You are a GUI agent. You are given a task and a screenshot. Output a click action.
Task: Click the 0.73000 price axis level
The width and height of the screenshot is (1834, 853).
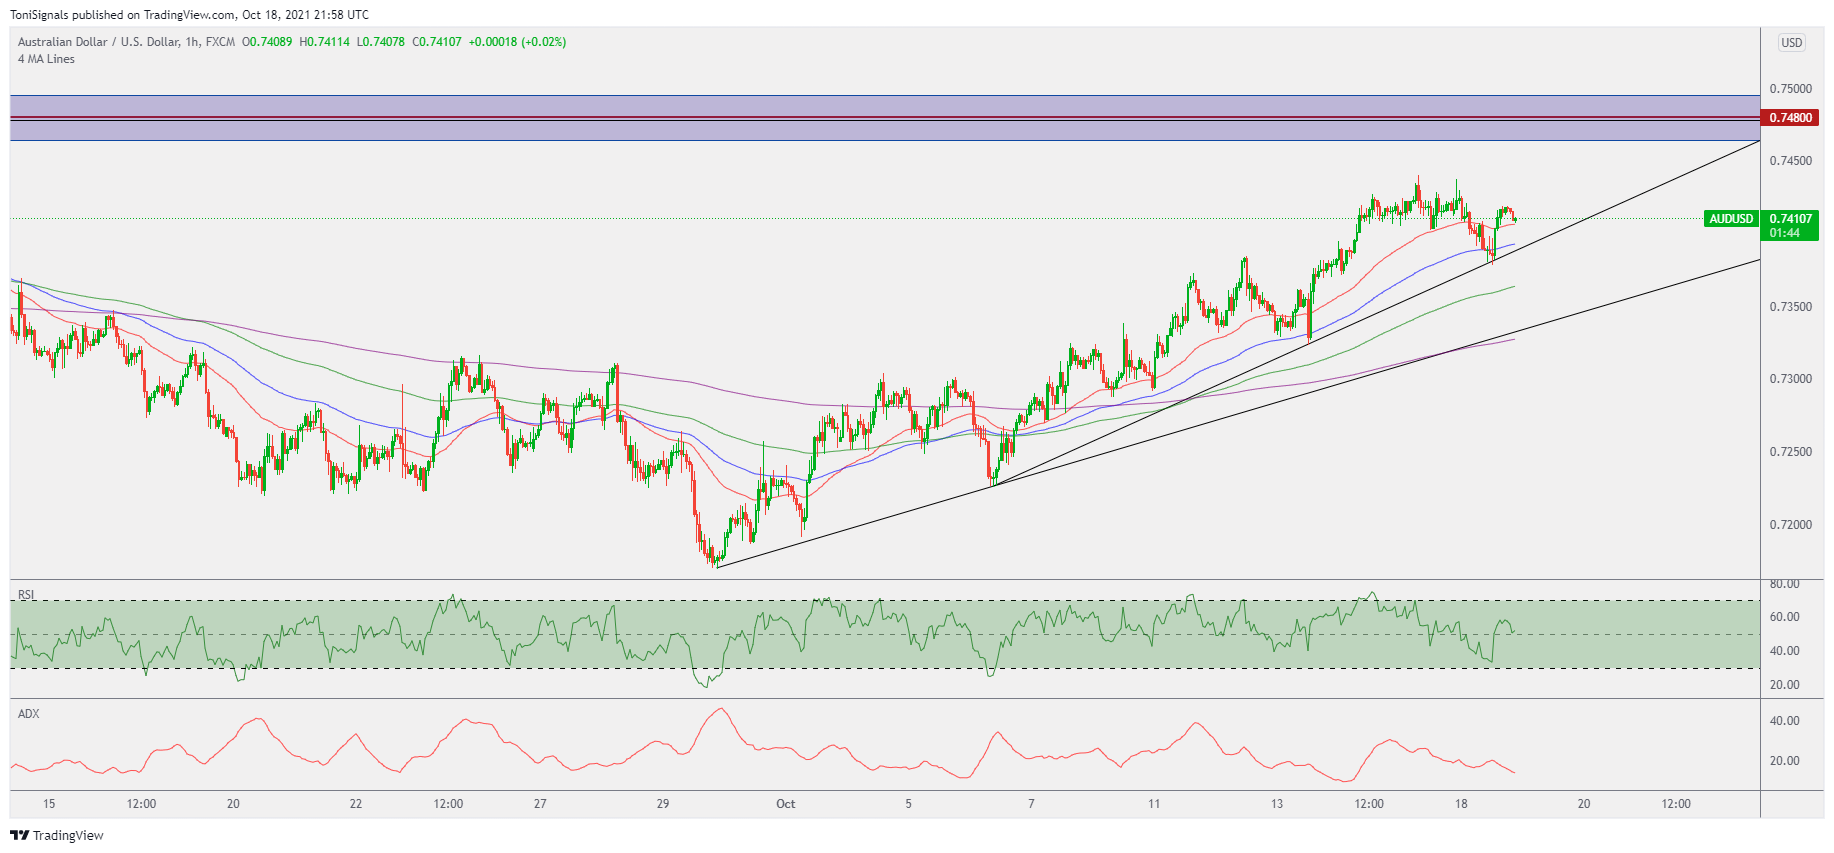[1790, 379]
